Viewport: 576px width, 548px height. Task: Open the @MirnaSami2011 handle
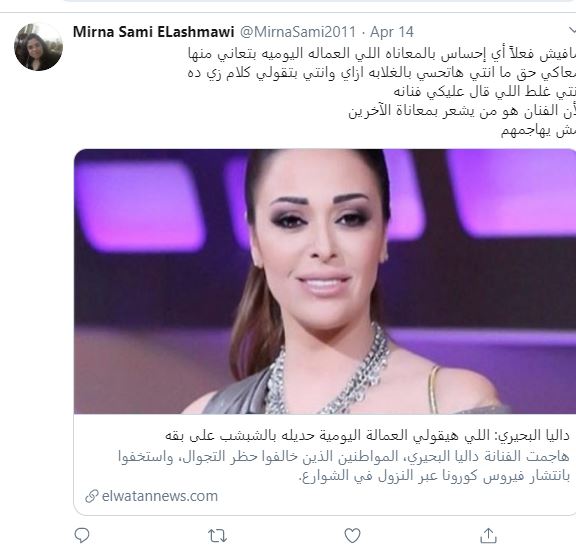coord(298,32)
